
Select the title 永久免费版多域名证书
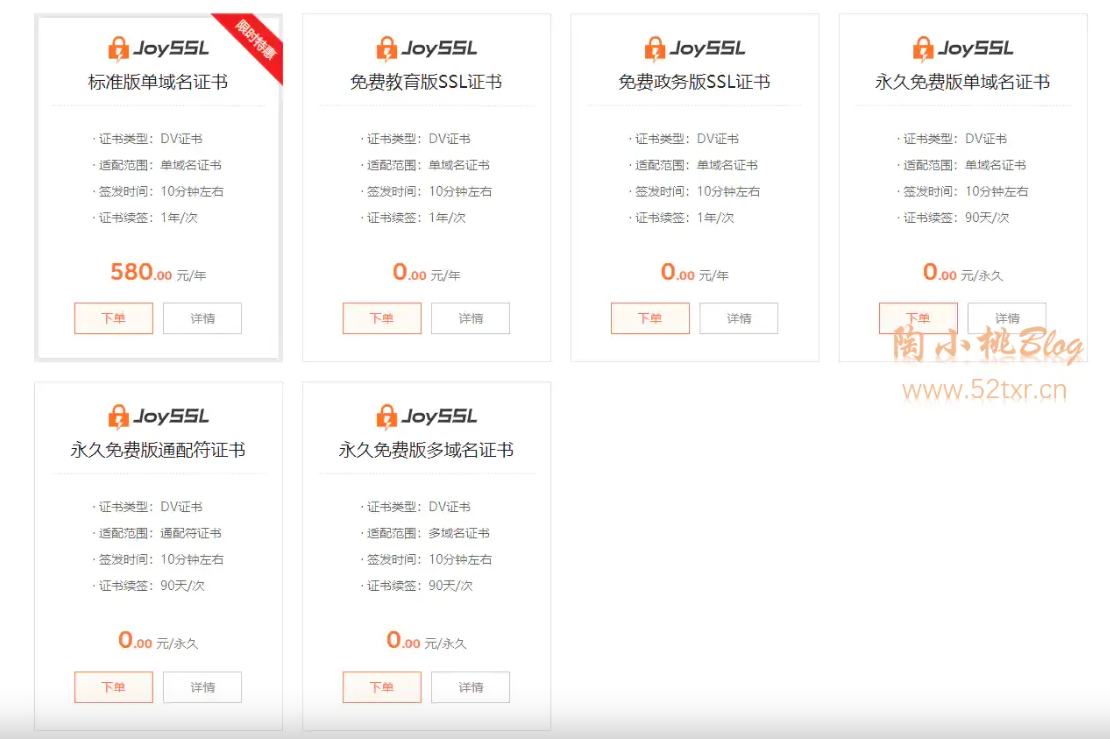tap(426, 450)
